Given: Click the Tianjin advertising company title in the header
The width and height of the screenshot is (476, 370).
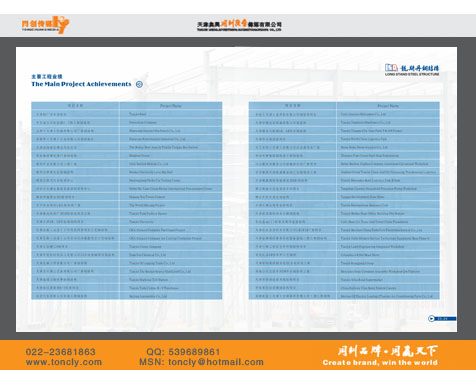Looking at the screenshot, I should (x=239, y=25).
